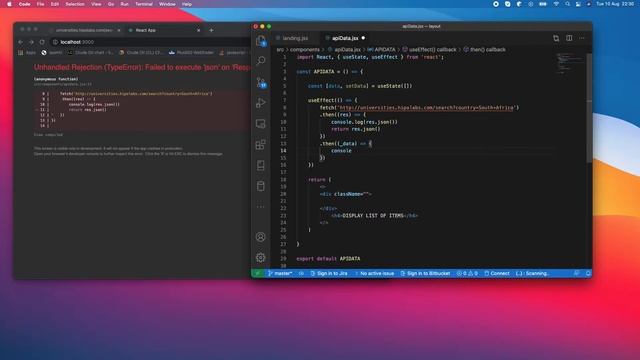Open the database cylinder icon in activity bar

261,186
